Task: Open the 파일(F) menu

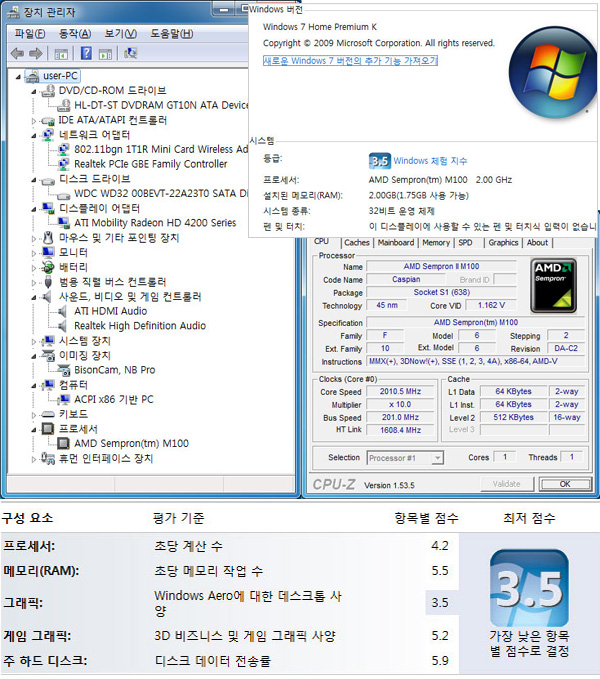Action: coord(30,33)
